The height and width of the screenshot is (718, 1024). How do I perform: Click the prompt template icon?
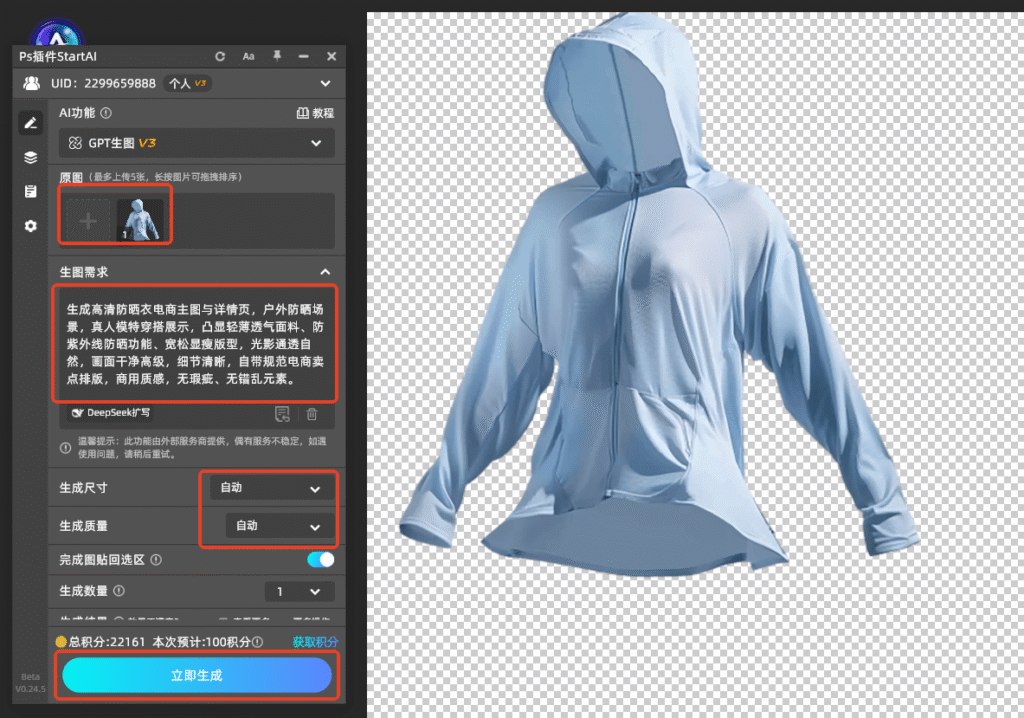[x=282, y=414]
